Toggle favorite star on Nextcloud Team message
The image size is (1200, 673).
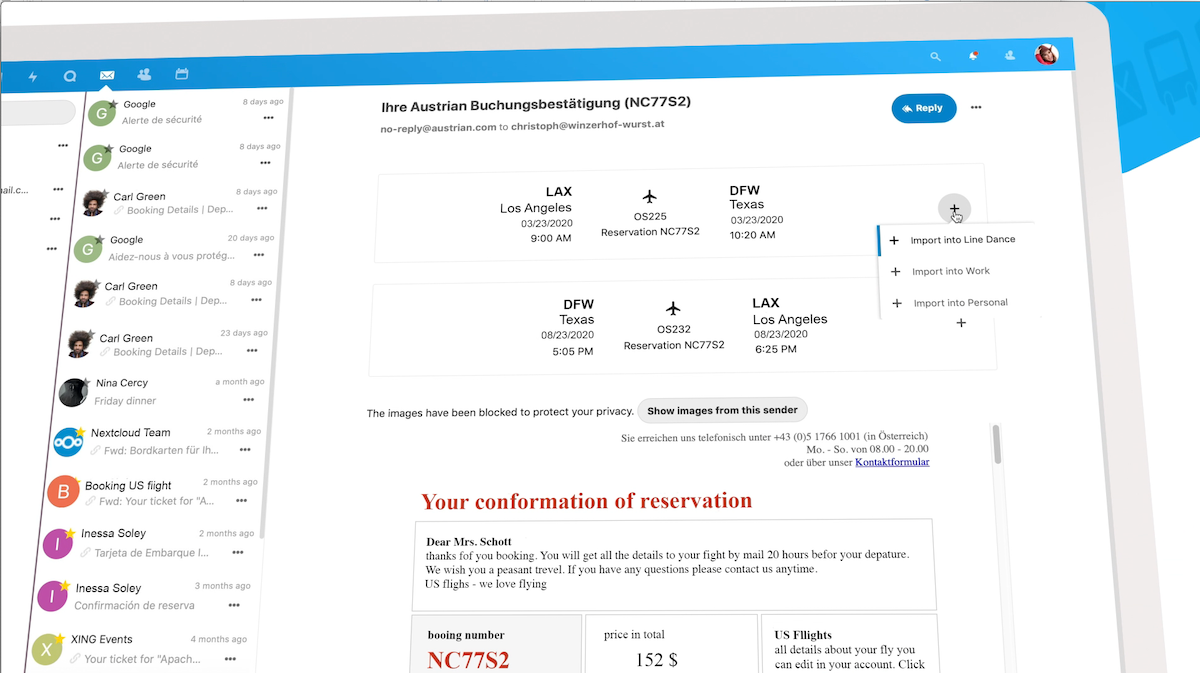click(x=80, y=431)
